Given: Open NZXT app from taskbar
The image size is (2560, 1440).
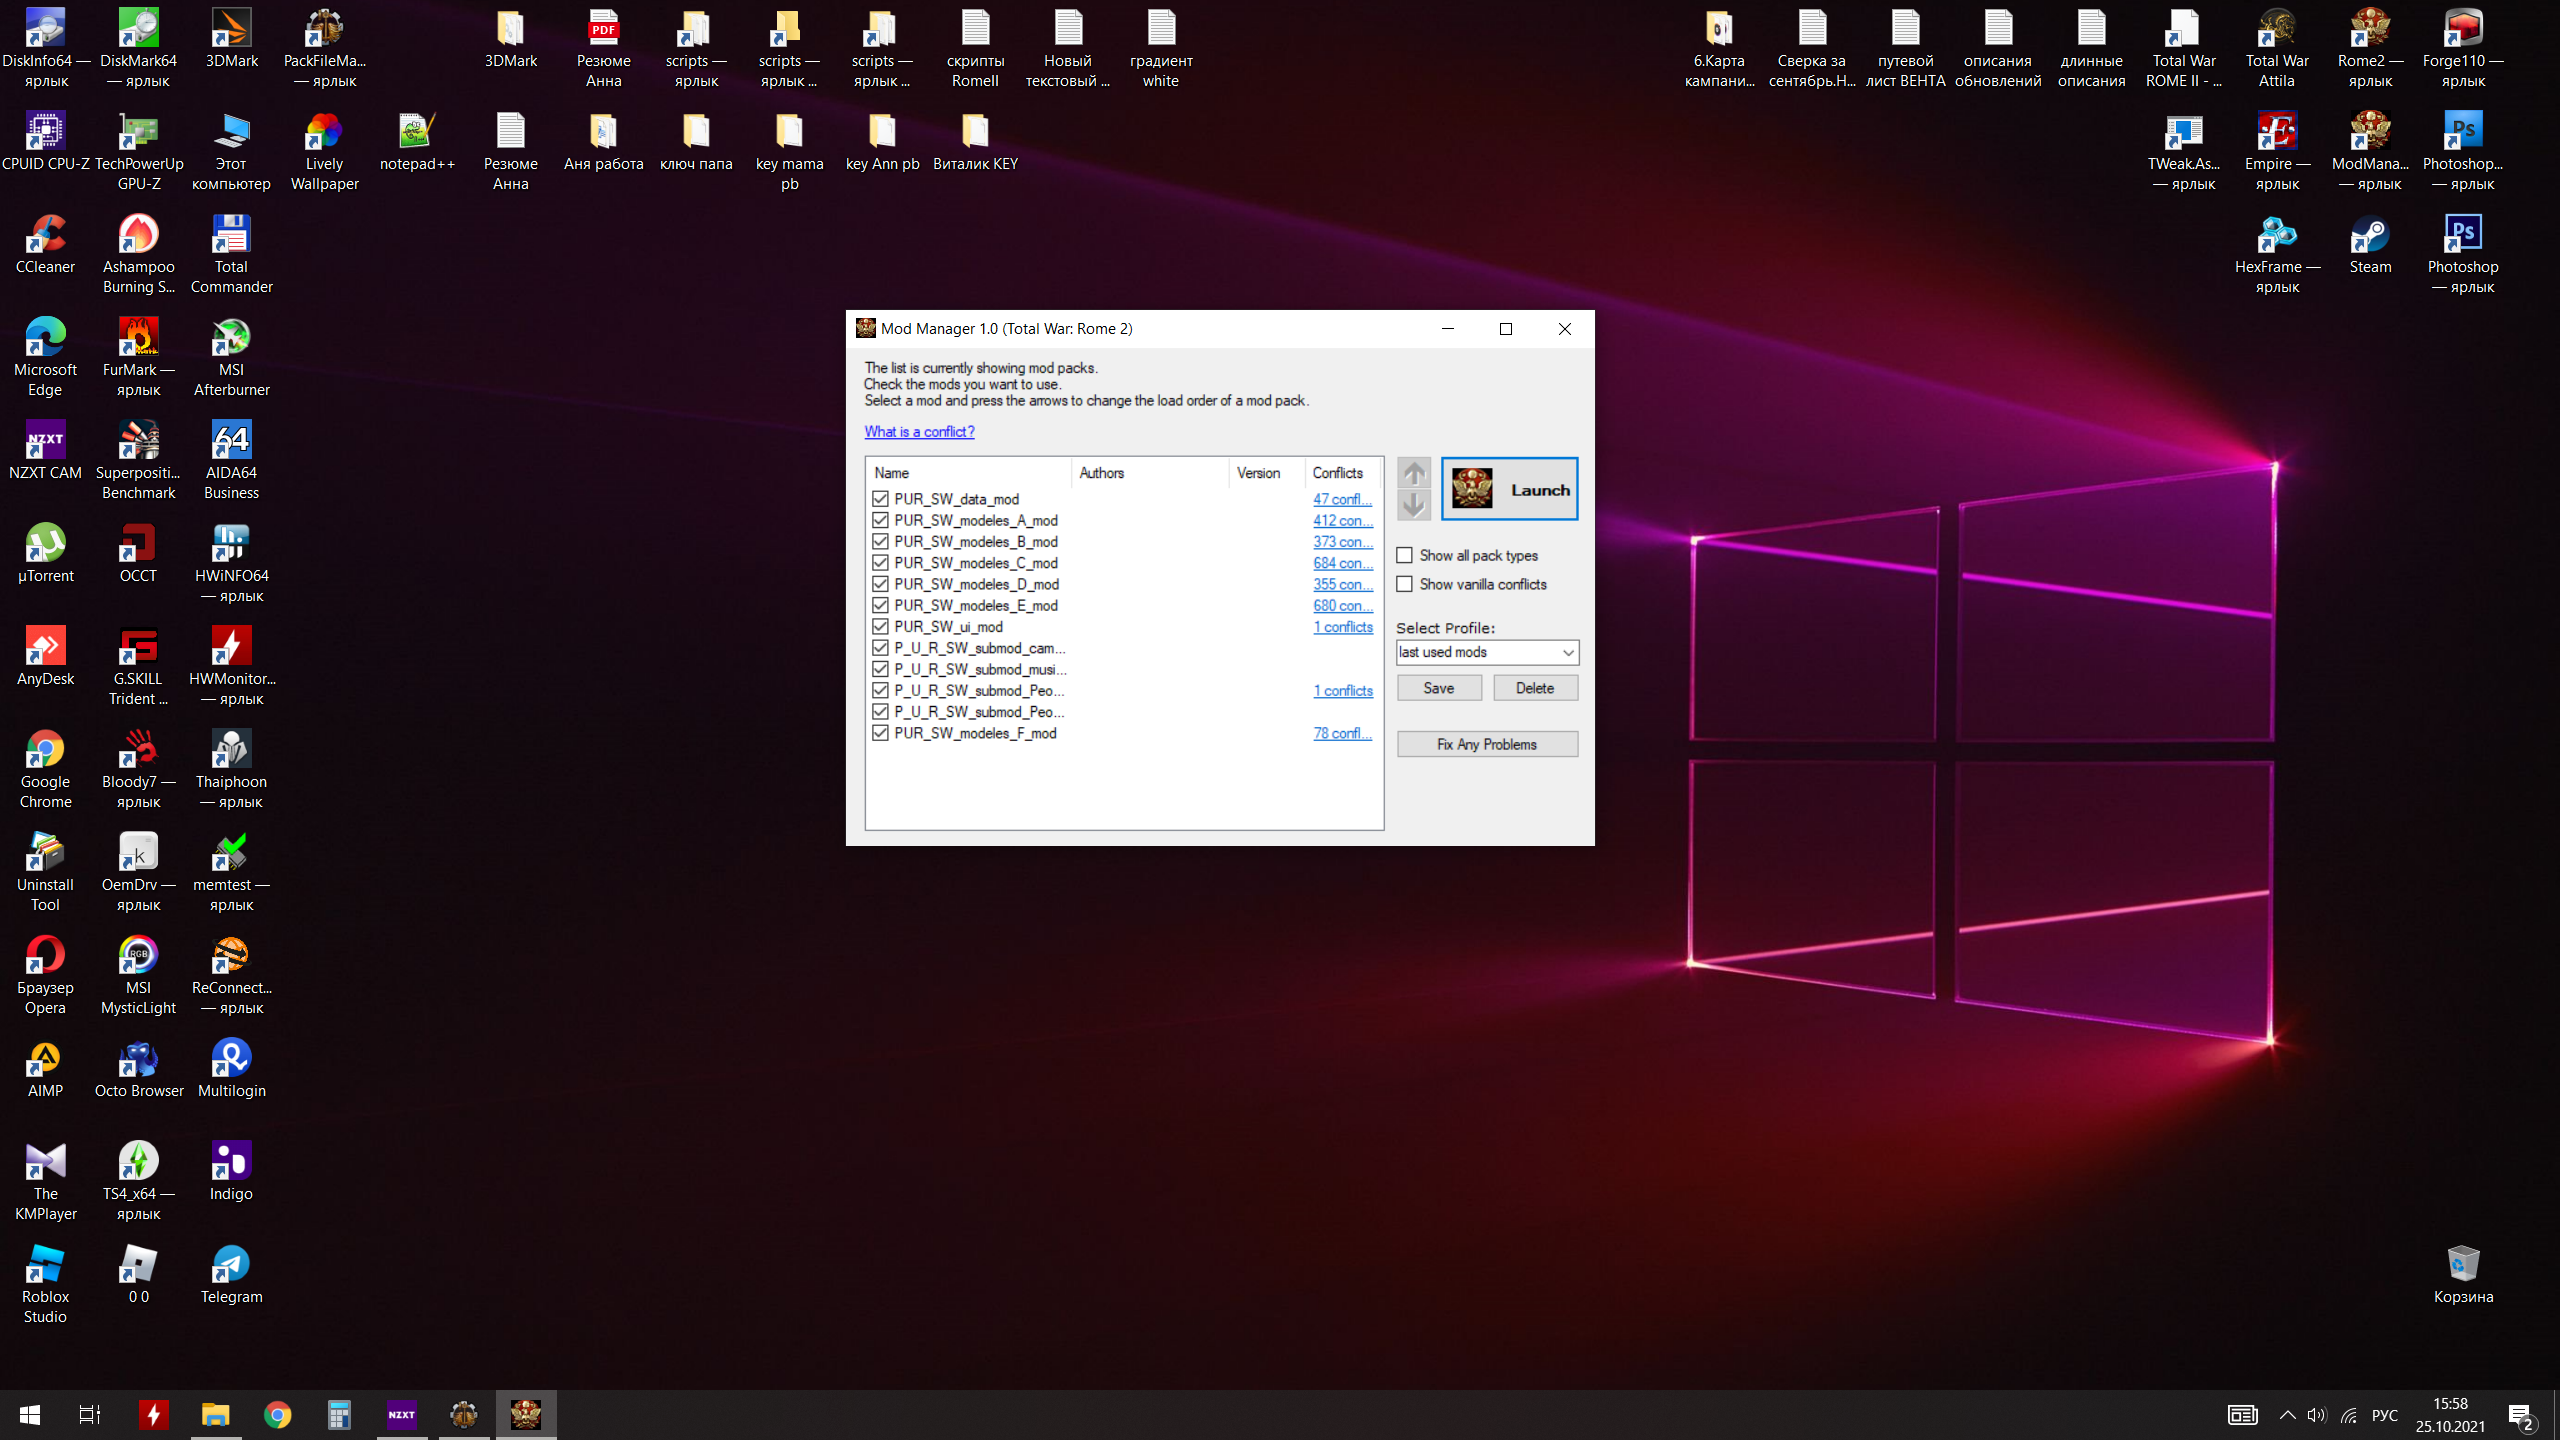Looking at the screenshot, I should point(401,1414).
